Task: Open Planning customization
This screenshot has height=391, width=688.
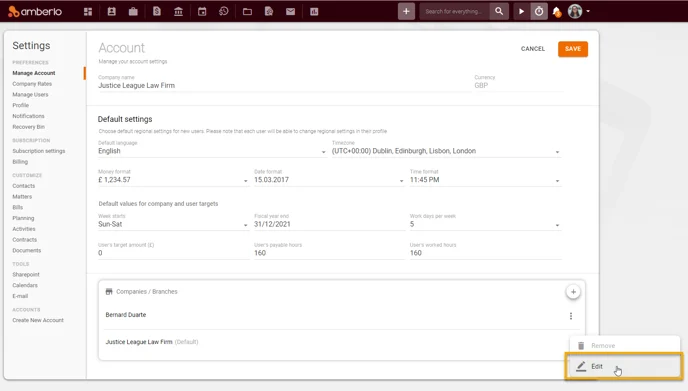Action: pos(23,218)
